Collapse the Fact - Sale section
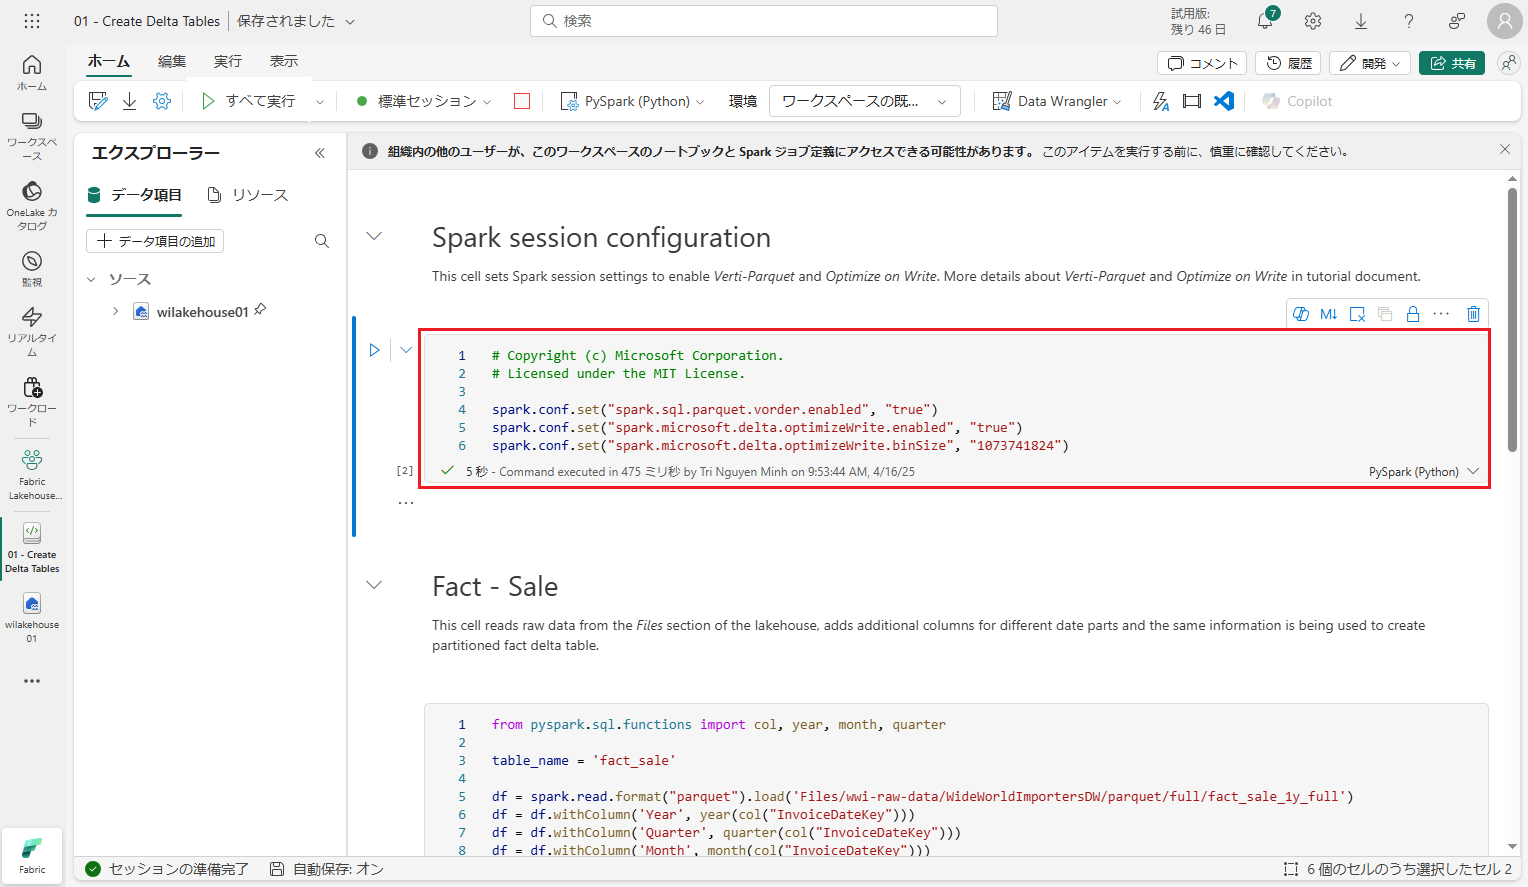Screen dimensions: 1528x887 click(x=374, y=586)
